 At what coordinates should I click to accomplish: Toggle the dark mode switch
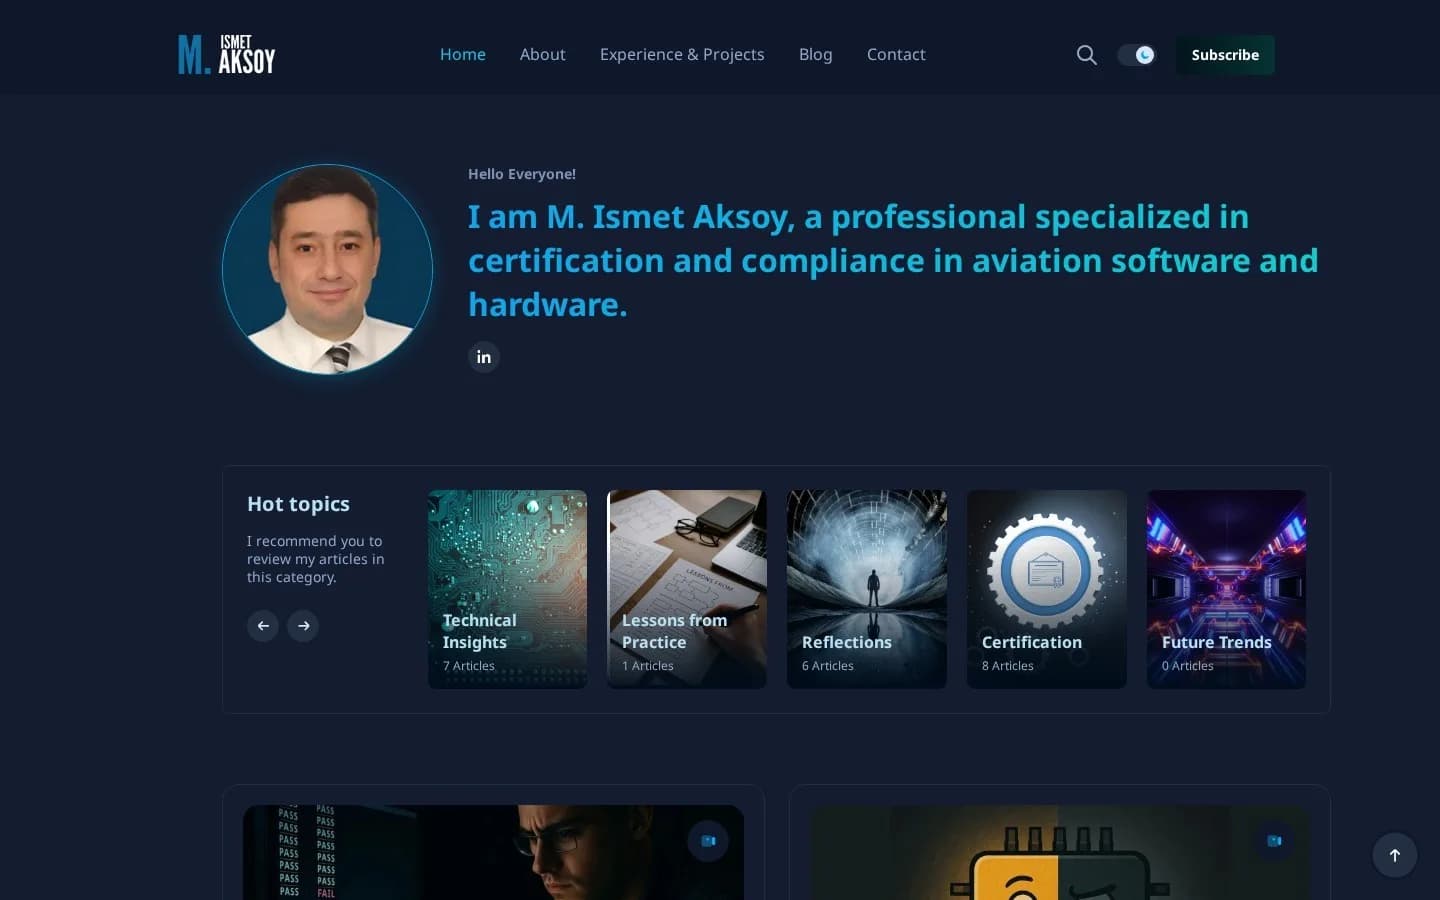[x=1136, y=55]
